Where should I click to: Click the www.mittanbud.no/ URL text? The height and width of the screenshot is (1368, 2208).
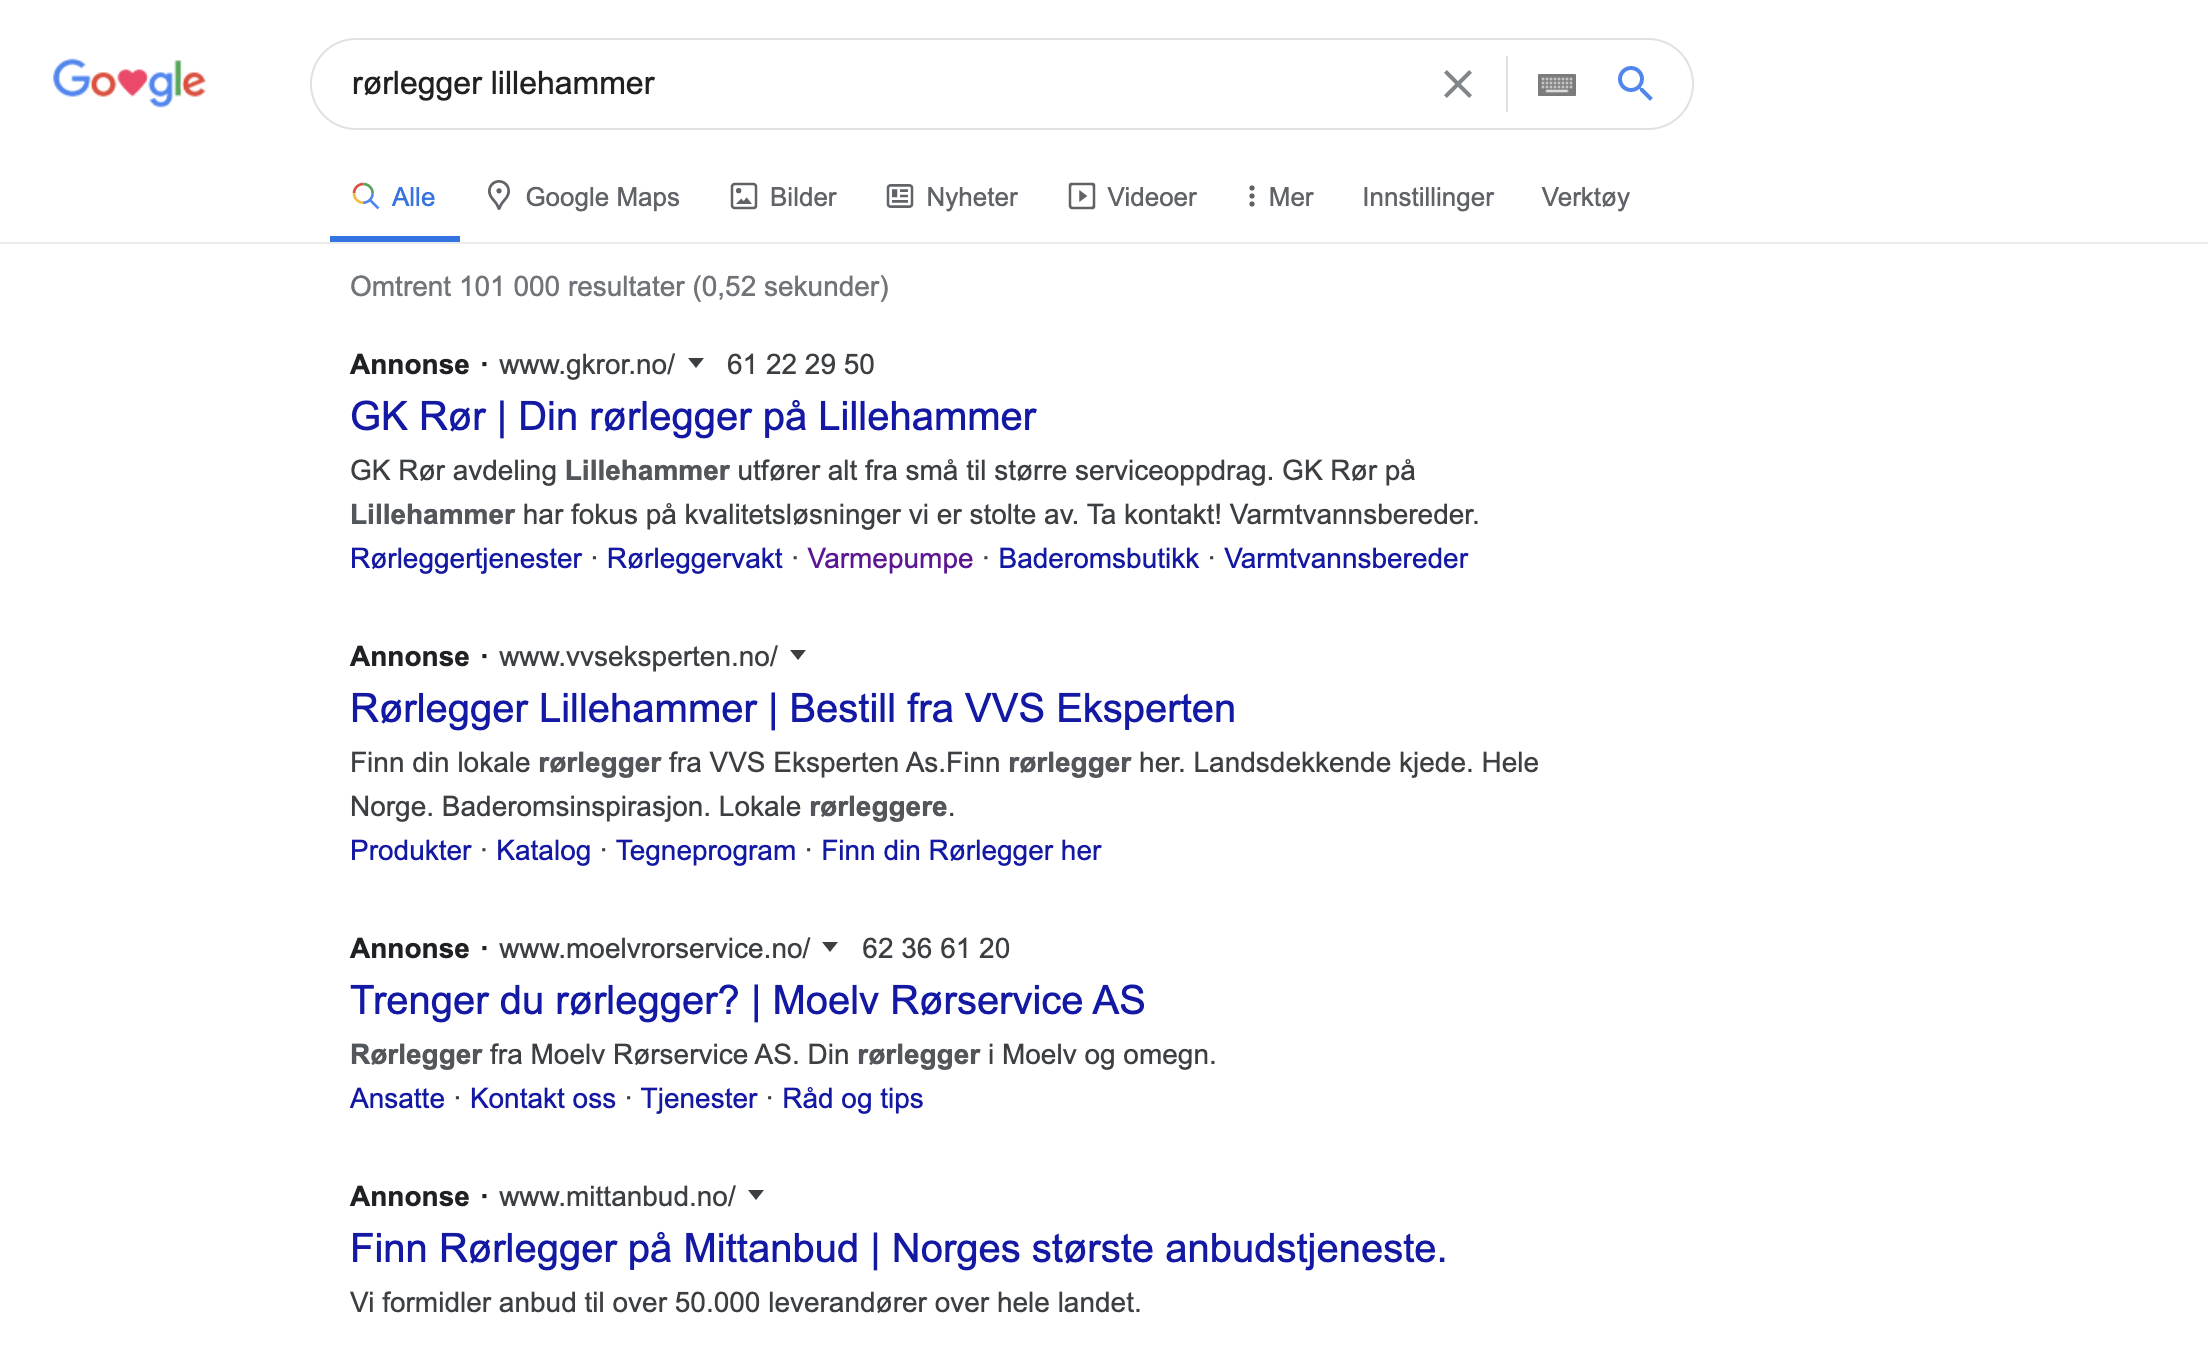(x=617, y=1196)
